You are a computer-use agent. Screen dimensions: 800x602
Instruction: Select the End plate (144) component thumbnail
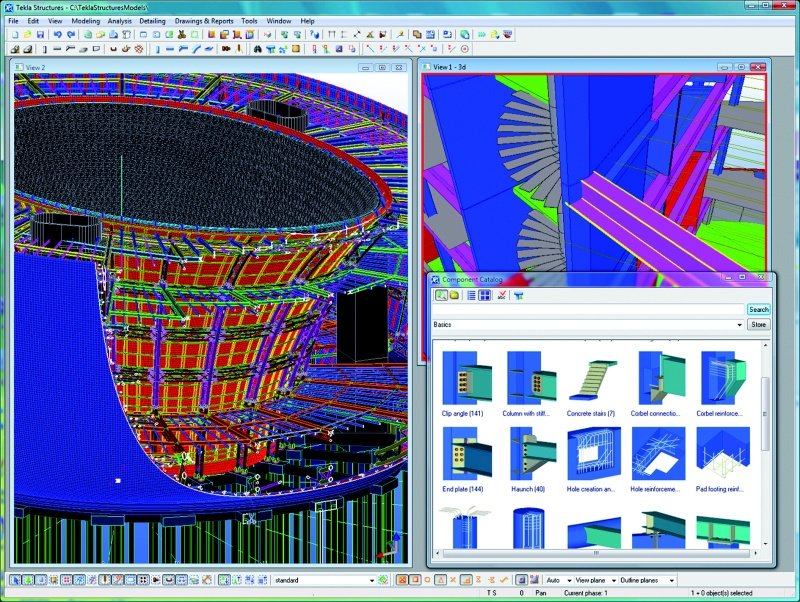[467, 454]
